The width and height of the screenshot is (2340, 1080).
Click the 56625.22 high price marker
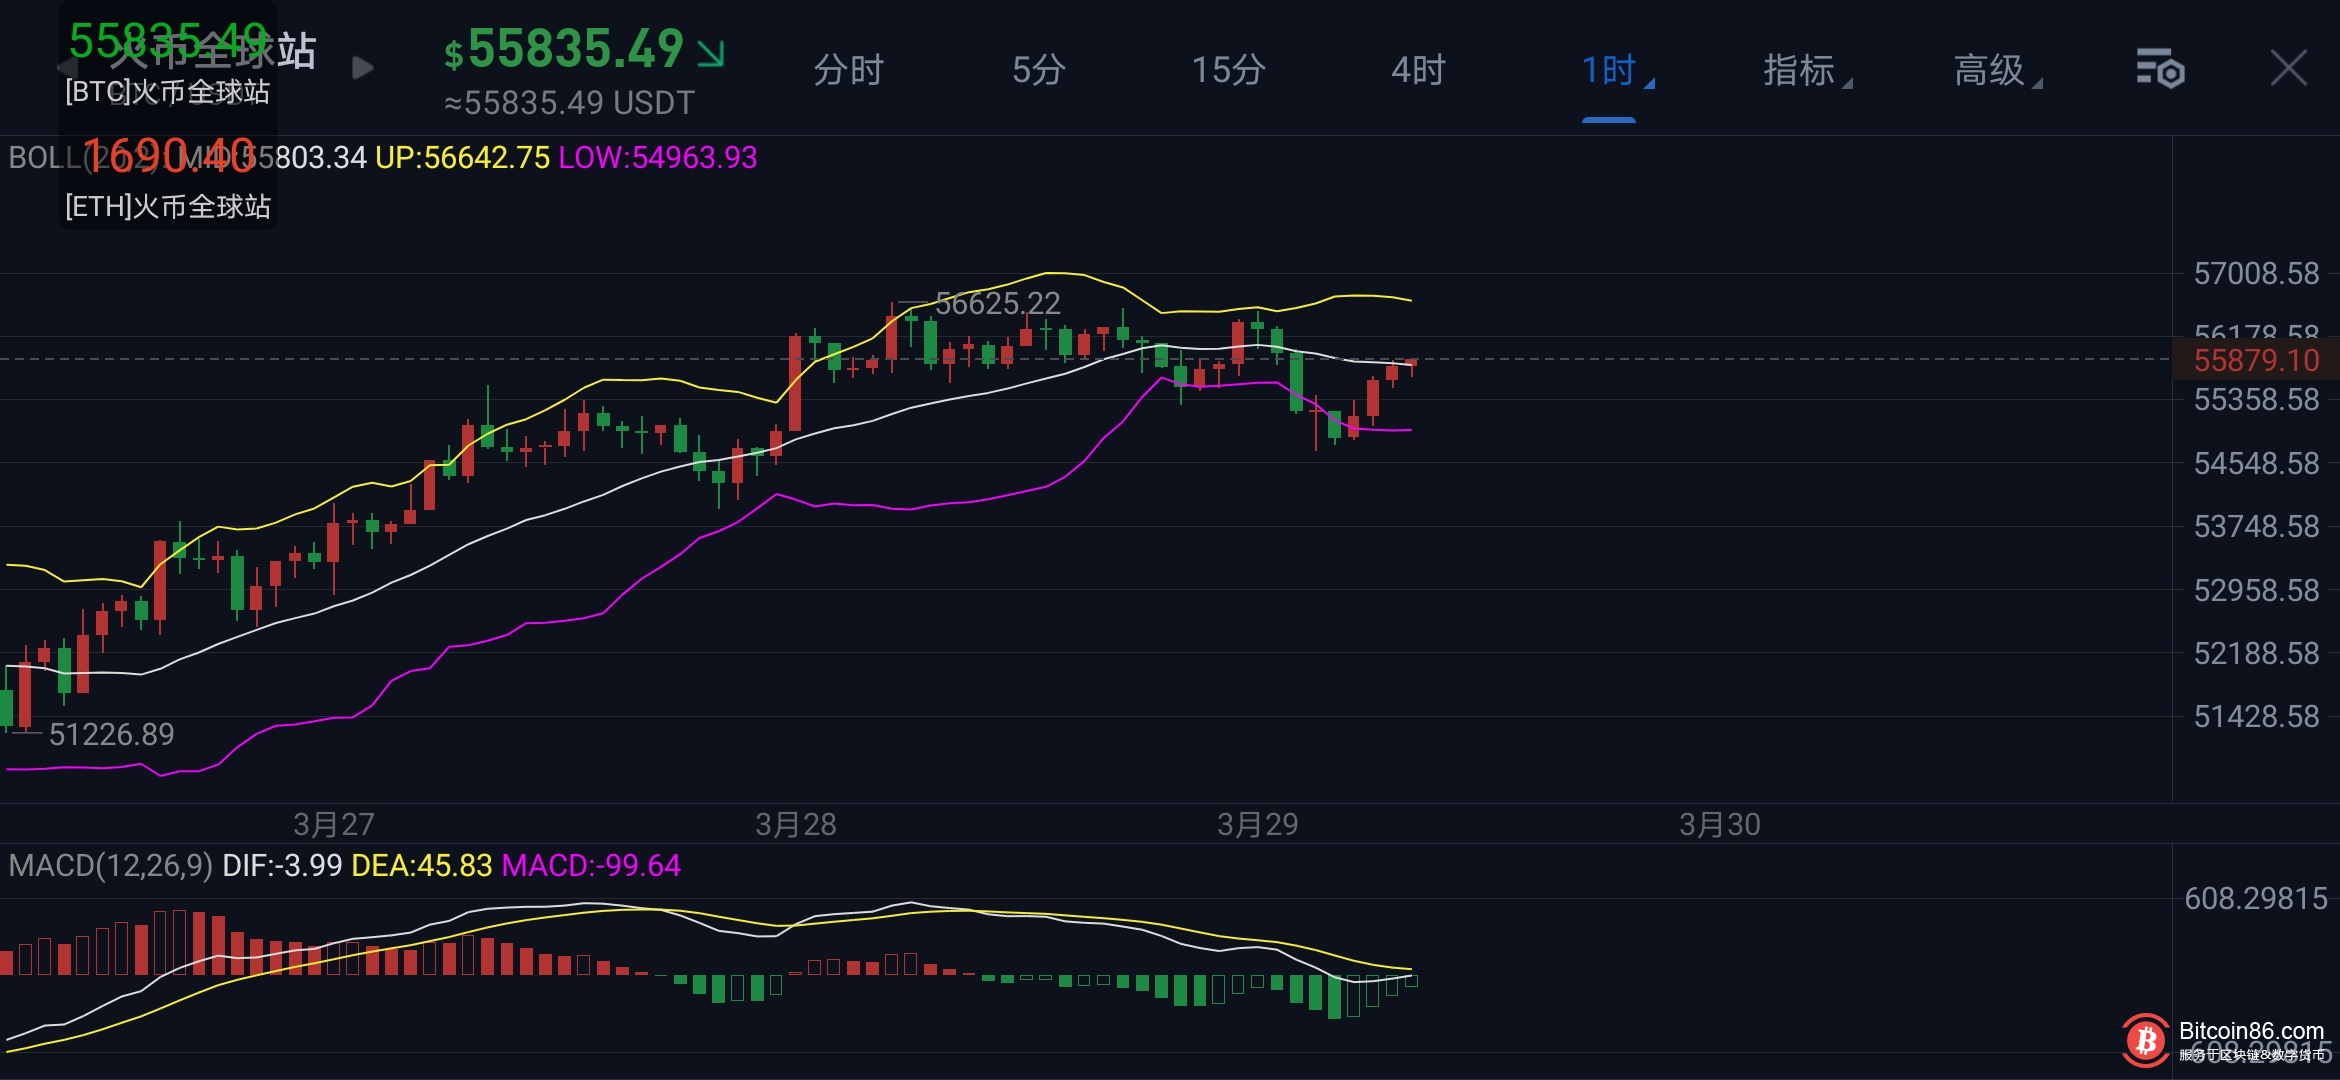coord(996,303)
